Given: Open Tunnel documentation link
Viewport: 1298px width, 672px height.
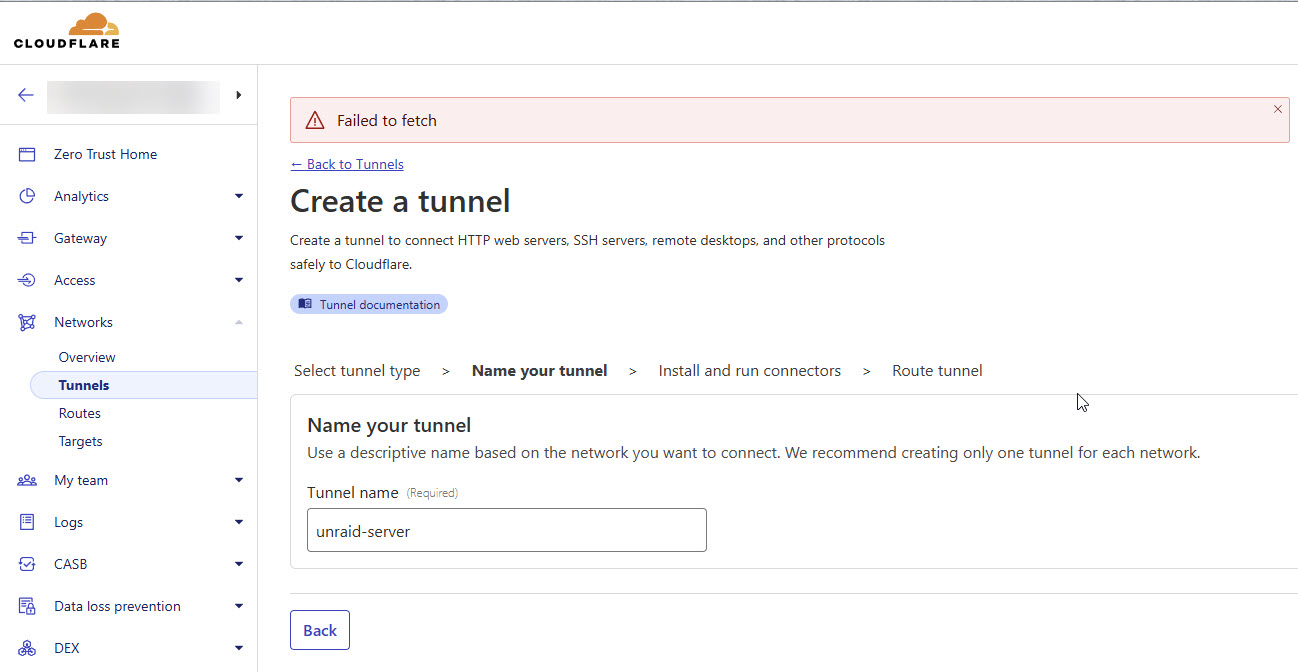Looking at the screenshot, I should [369, 304].
